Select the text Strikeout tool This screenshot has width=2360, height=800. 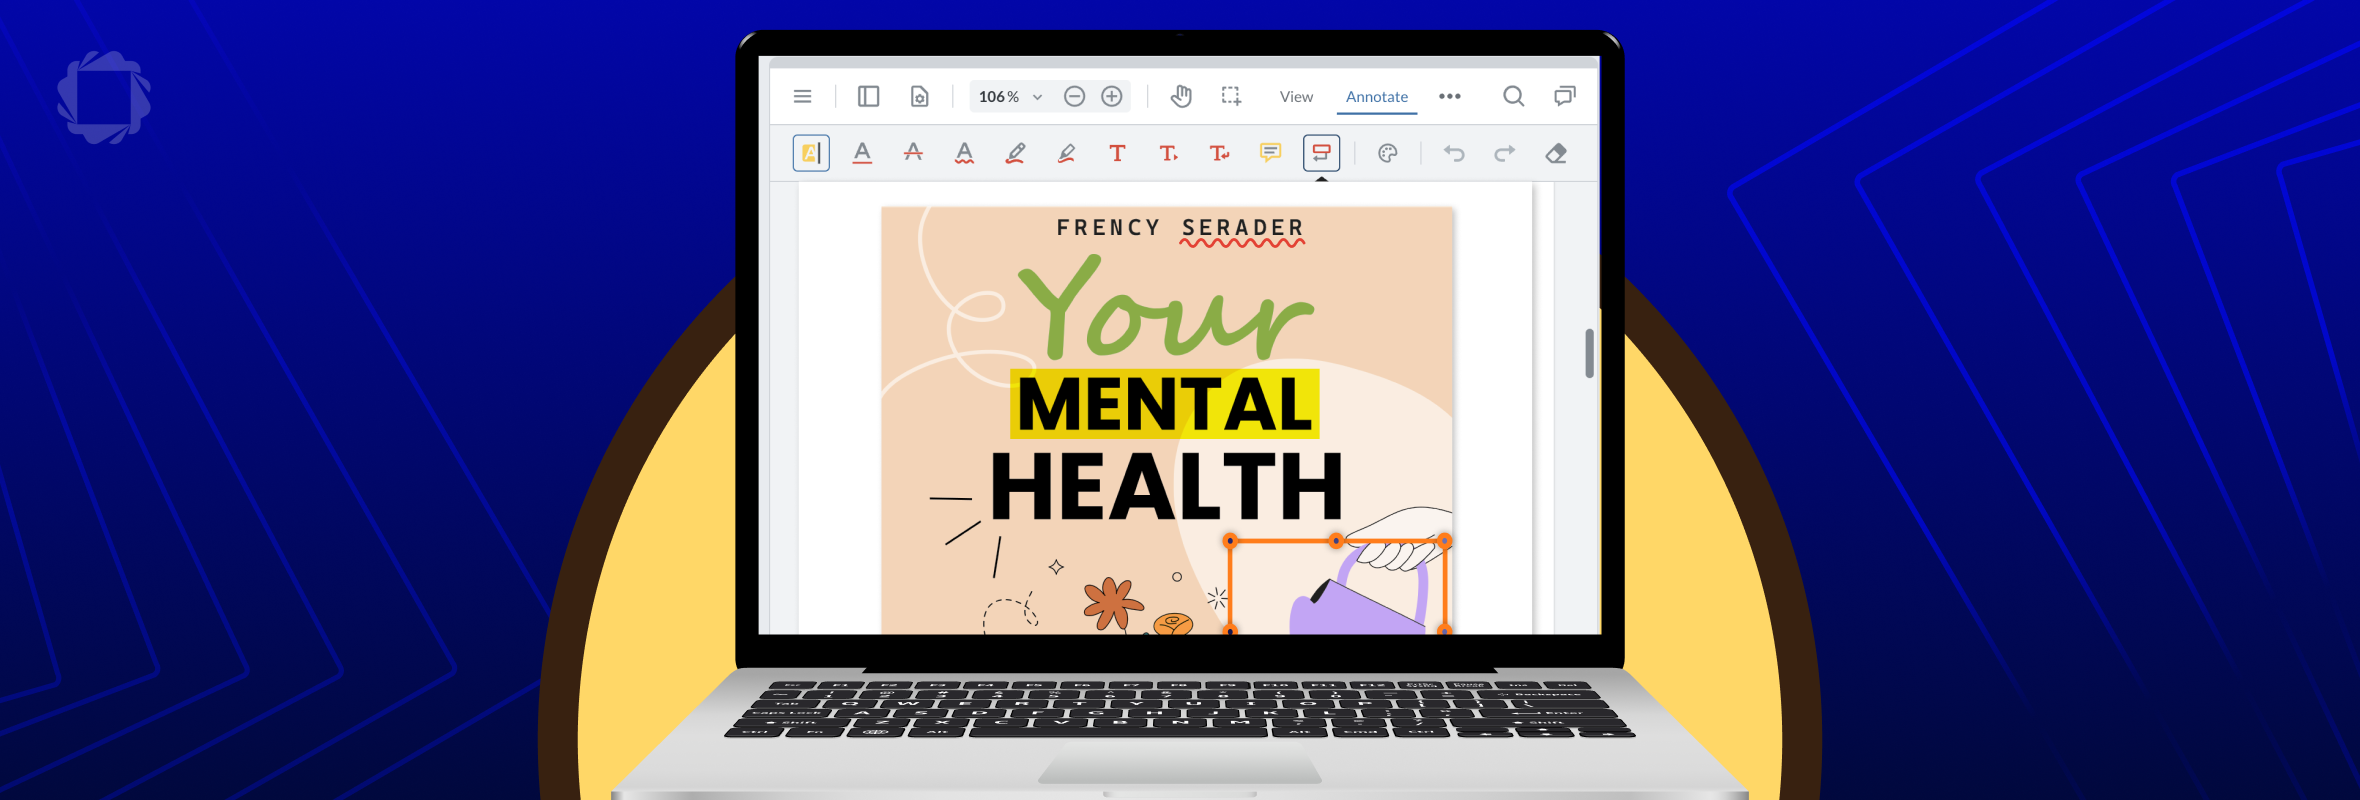pos(913,153)
